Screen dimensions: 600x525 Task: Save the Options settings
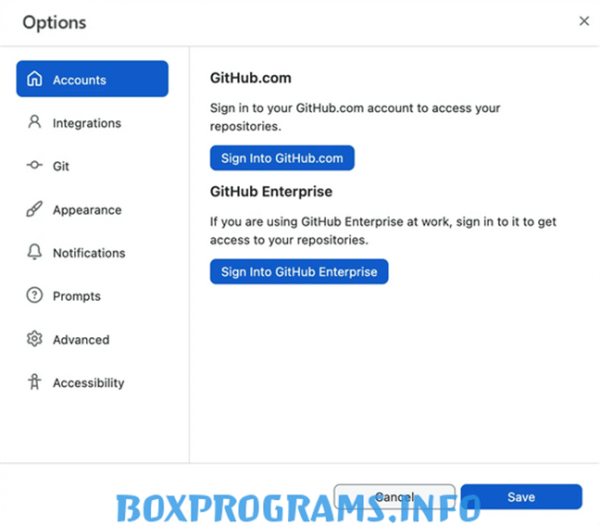(x=521, y=497)
